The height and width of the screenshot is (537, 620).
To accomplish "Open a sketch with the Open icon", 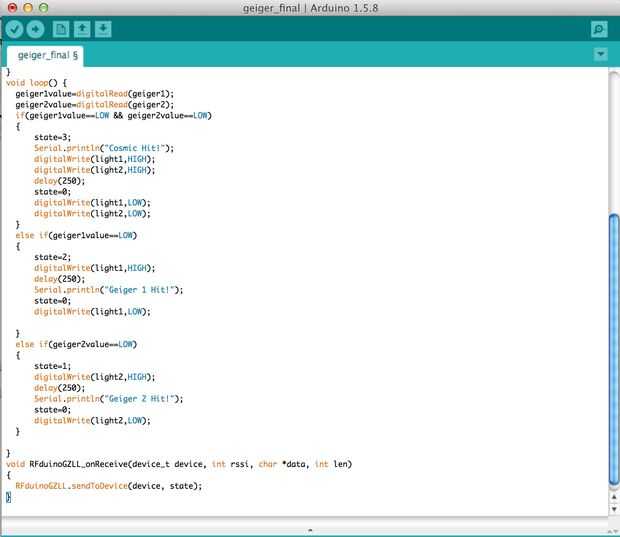I will point(82,29).
